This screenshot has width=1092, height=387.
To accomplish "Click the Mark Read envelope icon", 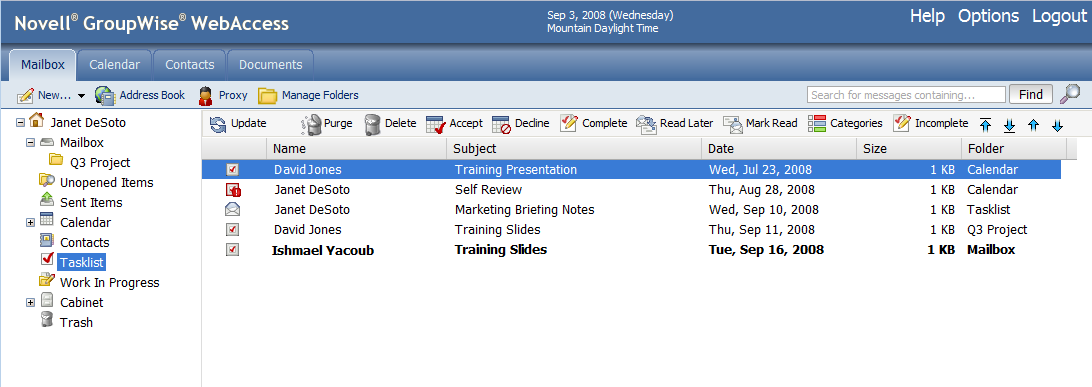I will click(x=733, y=124).
